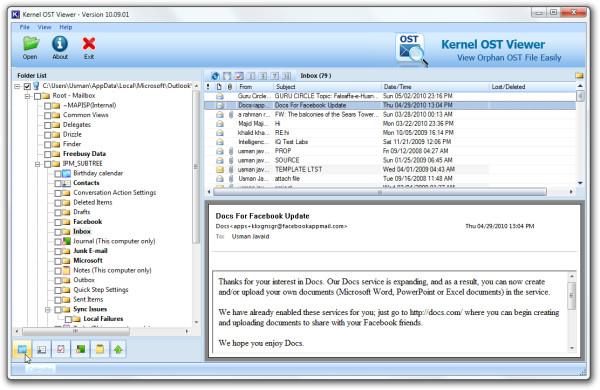Screen dimensions: 600x390
Task: Check the Delegates folder checkbox
Action: coord(47,125)
